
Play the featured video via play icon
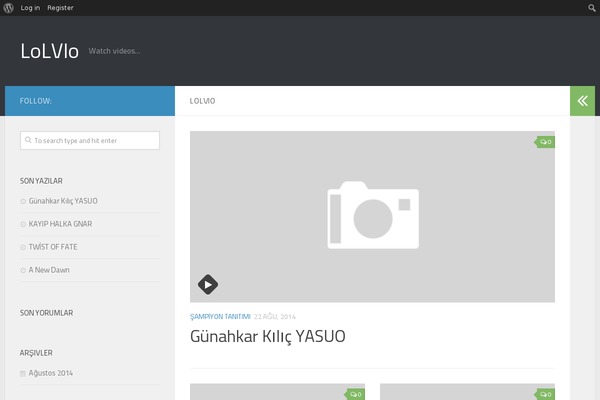coord(208,284)
